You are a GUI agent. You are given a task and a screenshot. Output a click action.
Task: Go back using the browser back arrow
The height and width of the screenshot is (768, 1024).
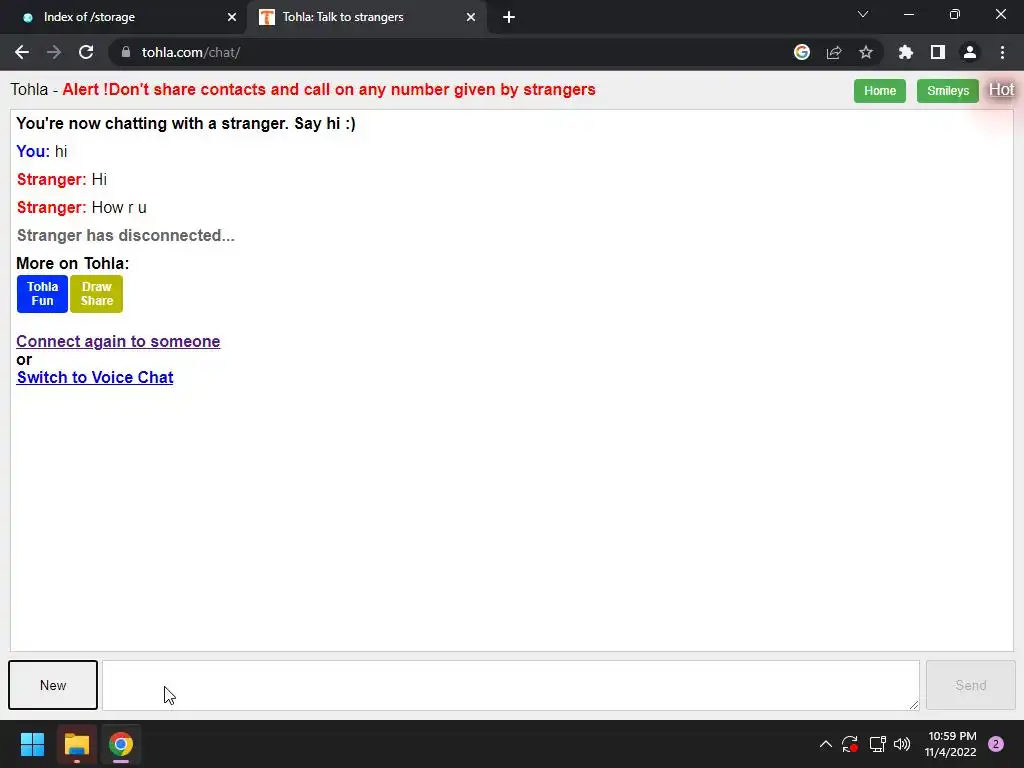pos(22,52)
